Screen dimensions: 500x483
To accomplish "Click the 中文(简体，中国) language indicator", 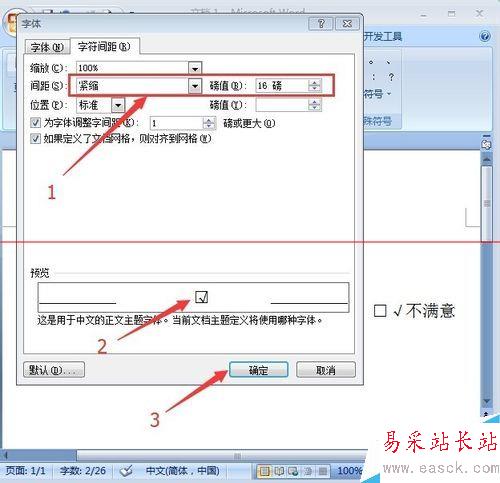I will pyautogui.click(x=183, y=471).
